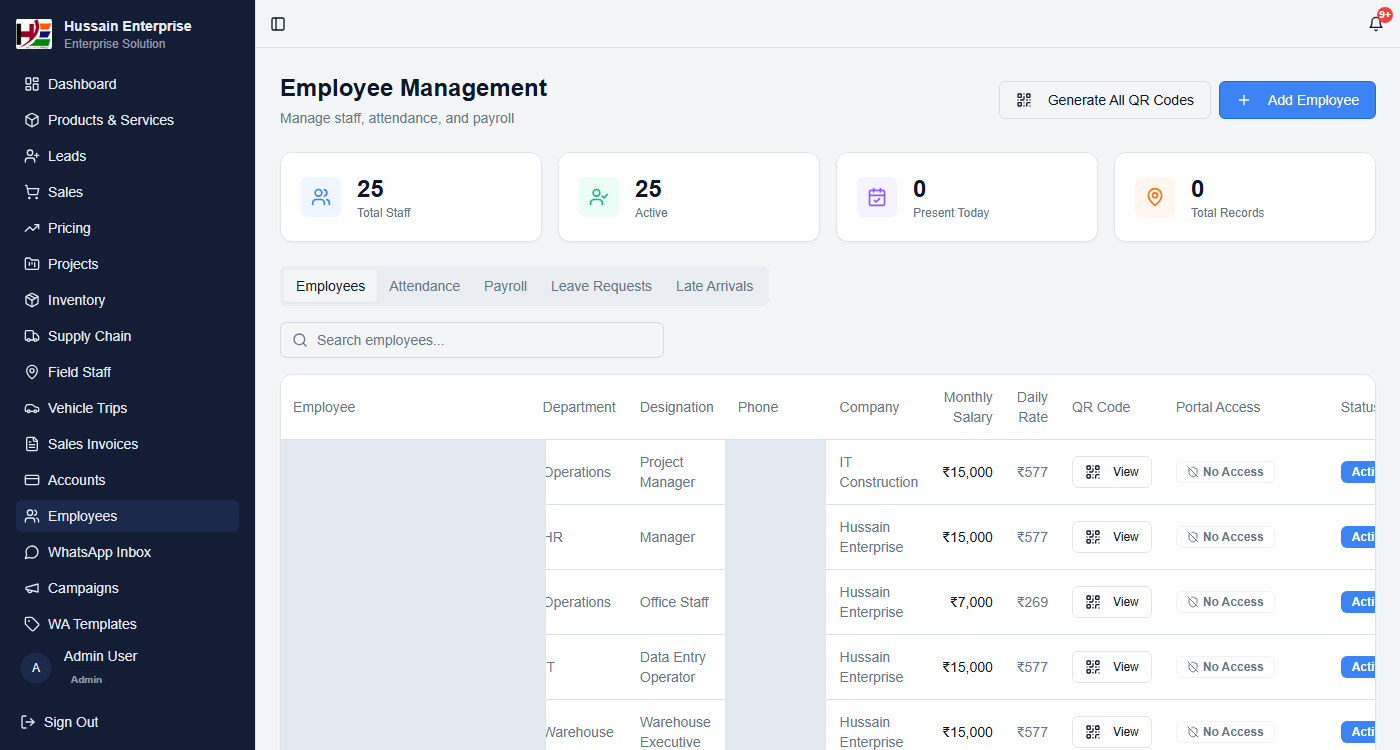1400x750 pixels.
Task: Click No Access badge in Warehouse Executive row
Action: (1225, 732)
